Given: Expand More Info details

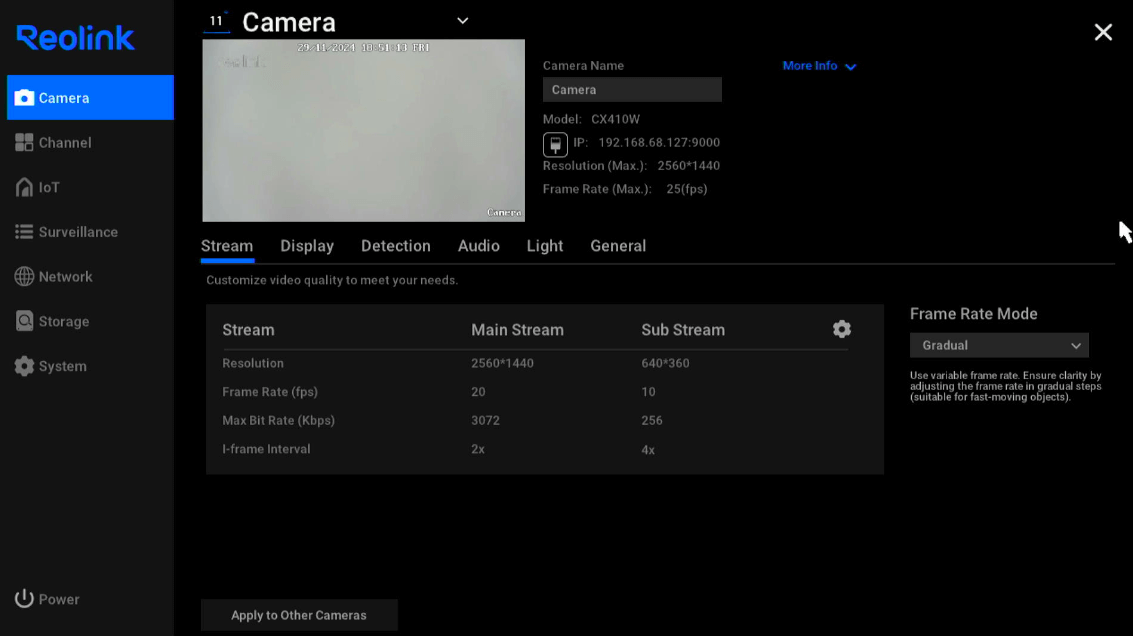Looking at the screenshot, I should pyautogui.click(x=819, y=66).
